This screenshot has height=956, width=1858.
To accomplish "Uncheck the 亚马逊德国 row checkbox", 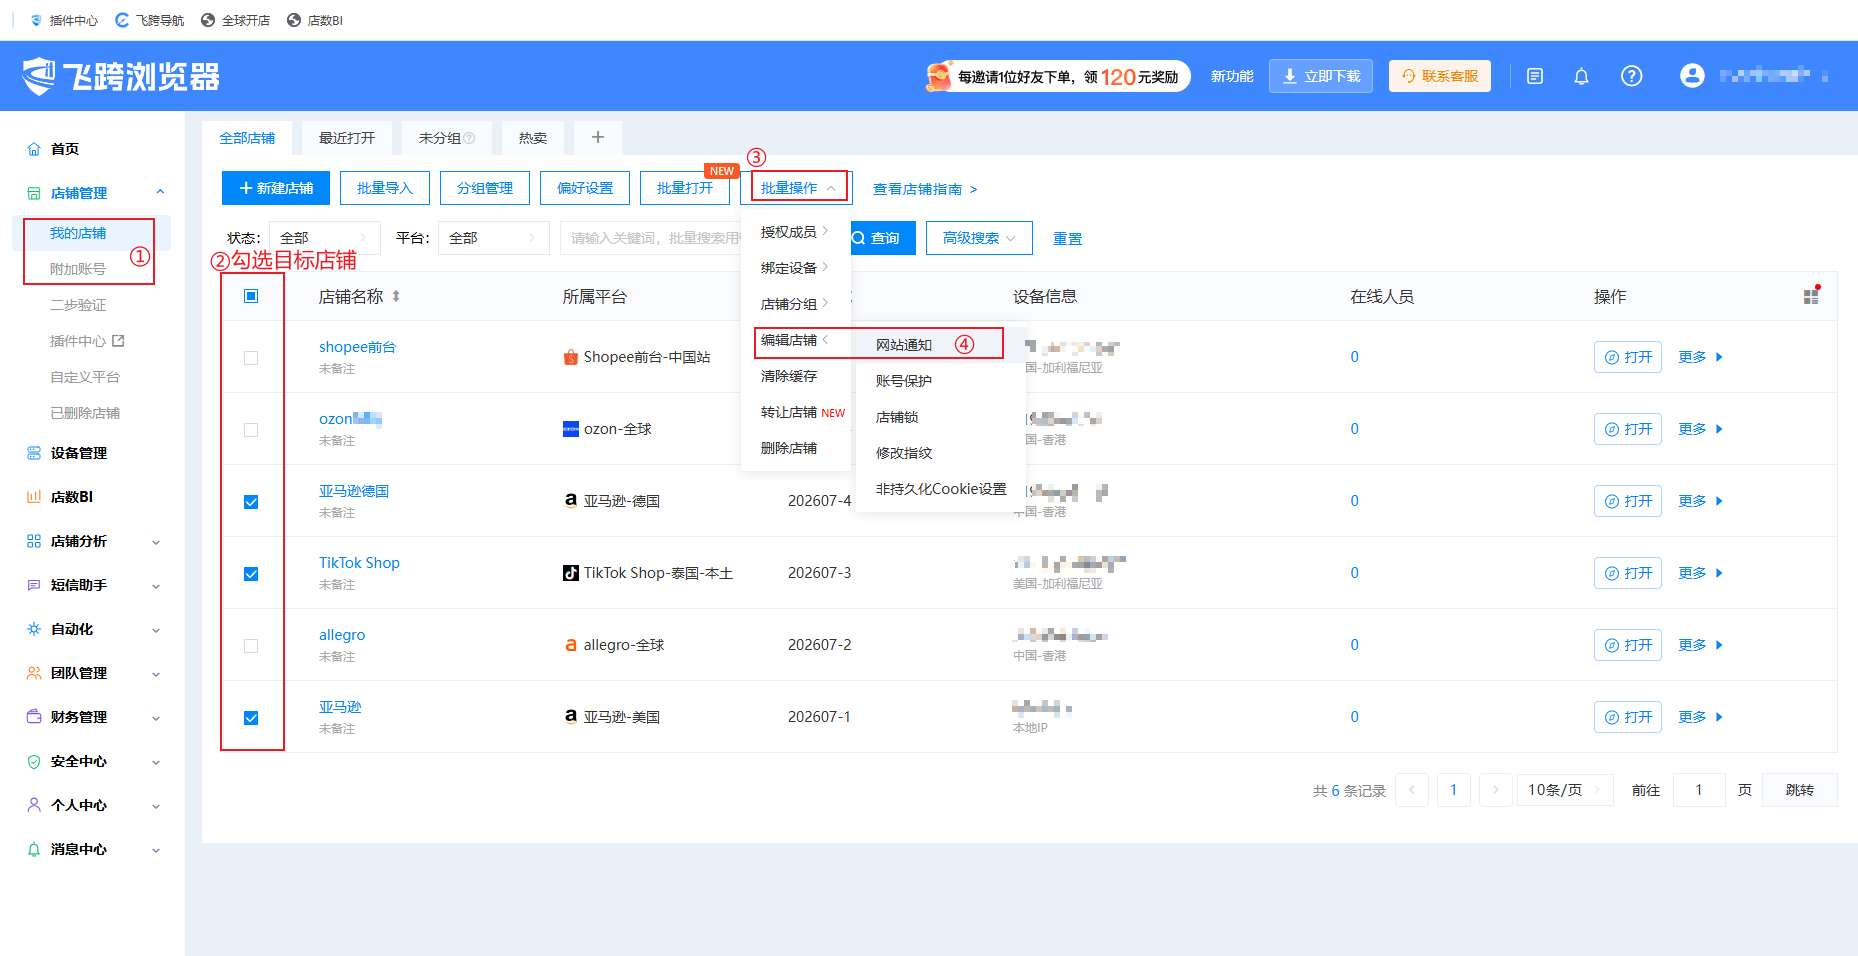I will 251,501.
